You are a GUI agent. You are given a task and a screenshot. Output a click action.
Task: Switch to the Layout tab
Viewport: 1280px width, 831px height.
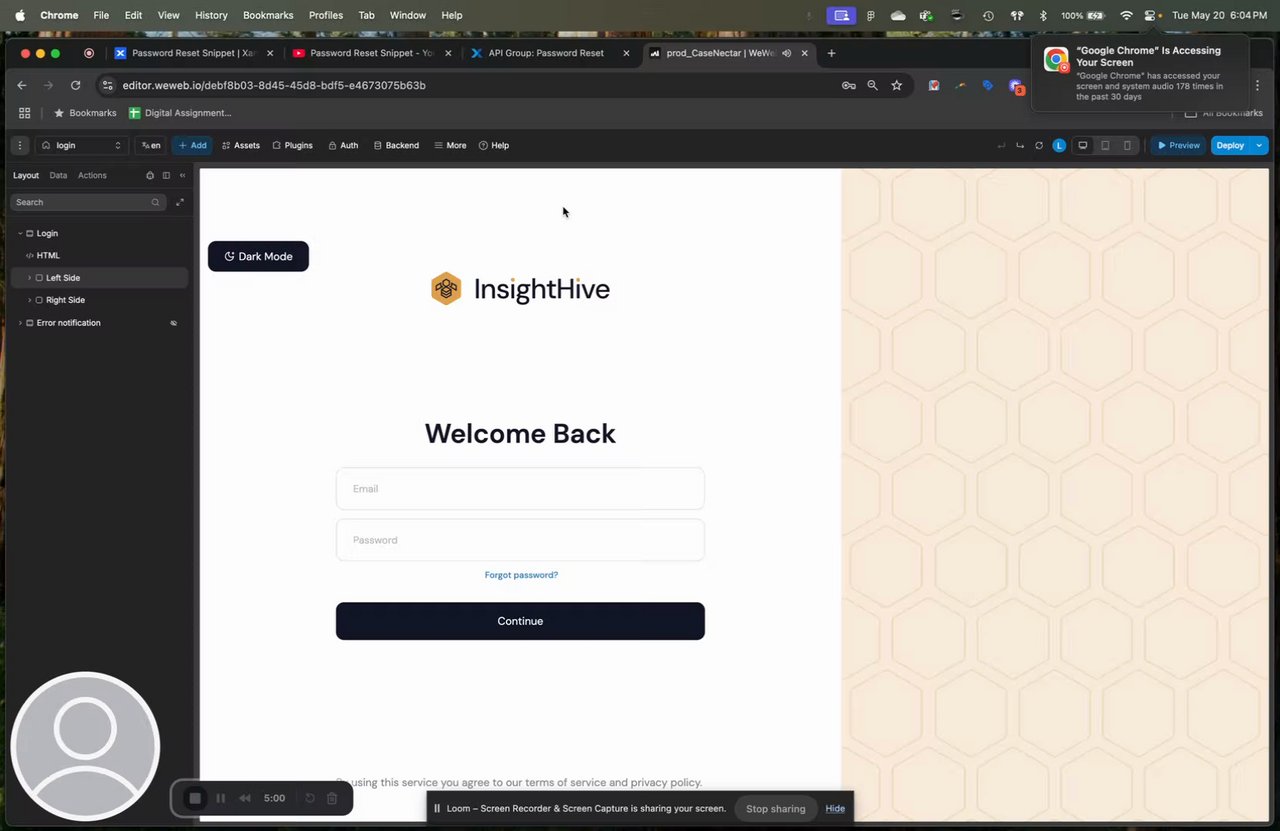(x=26, y=175)
